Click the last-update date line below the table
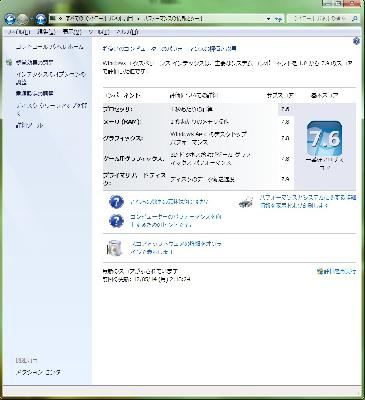365x400 pixels. pyautogui.click(x=147, y=279)
